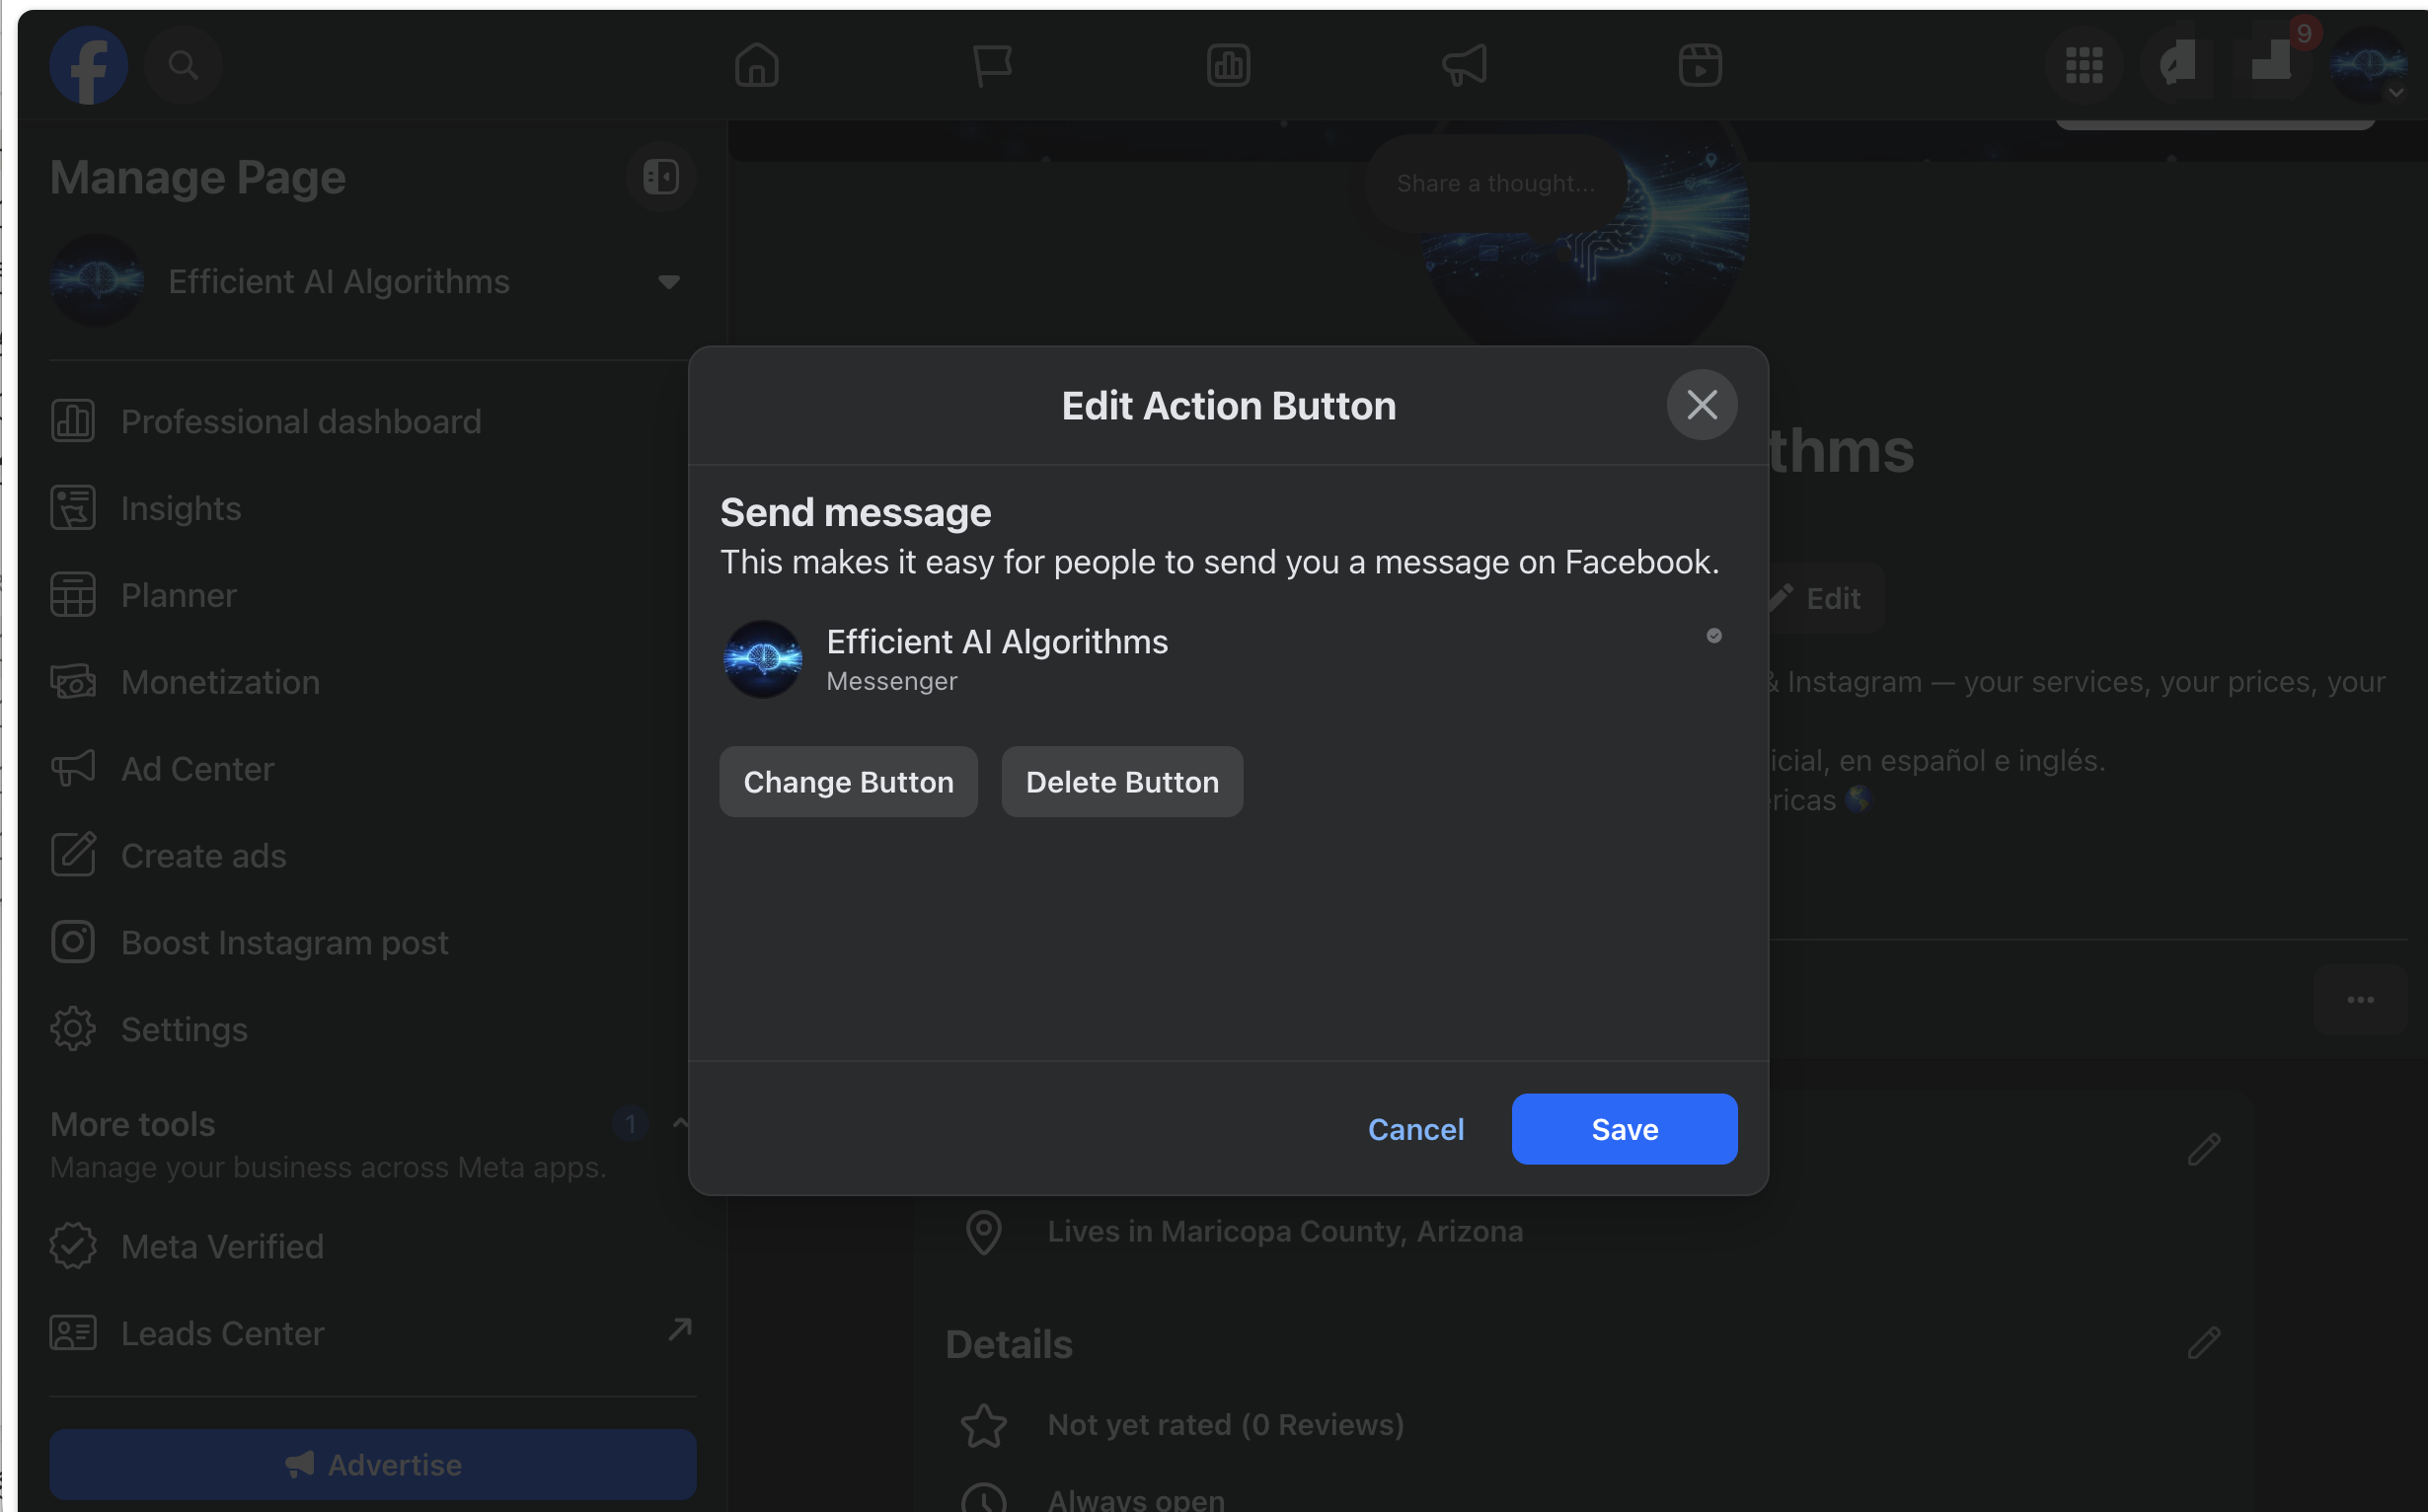The image size is (2428, 1512).
Task: Open the Ad Center megaphone tab icon
Action: (1464, 65)
